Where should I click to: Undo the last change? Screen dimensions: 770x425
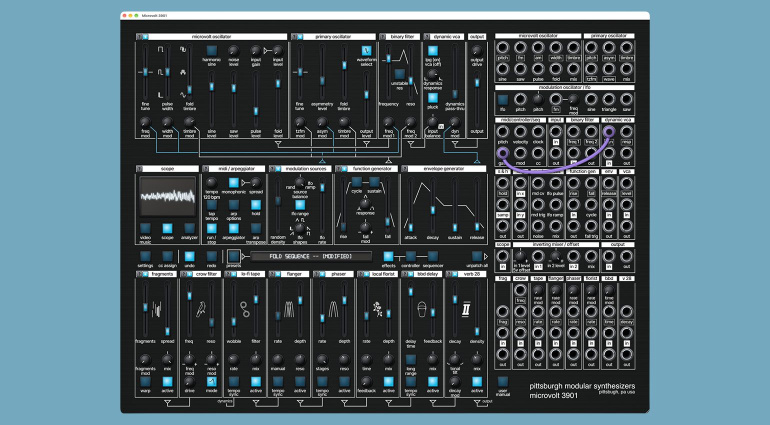190,256
